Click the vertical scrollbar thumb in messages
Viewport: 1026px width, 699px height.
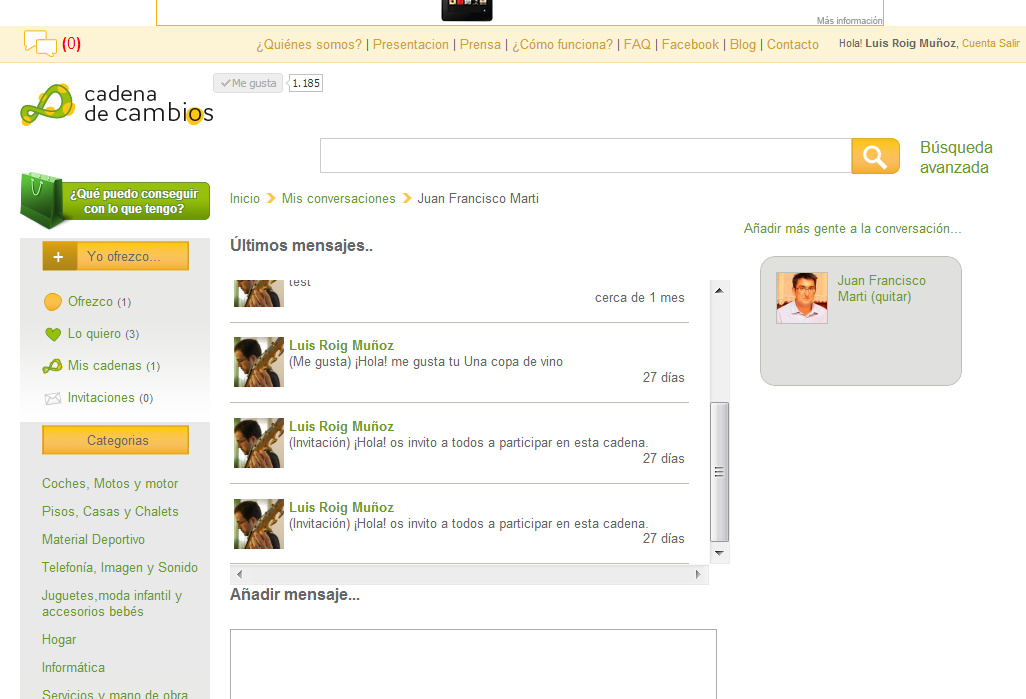pos(719,471)
